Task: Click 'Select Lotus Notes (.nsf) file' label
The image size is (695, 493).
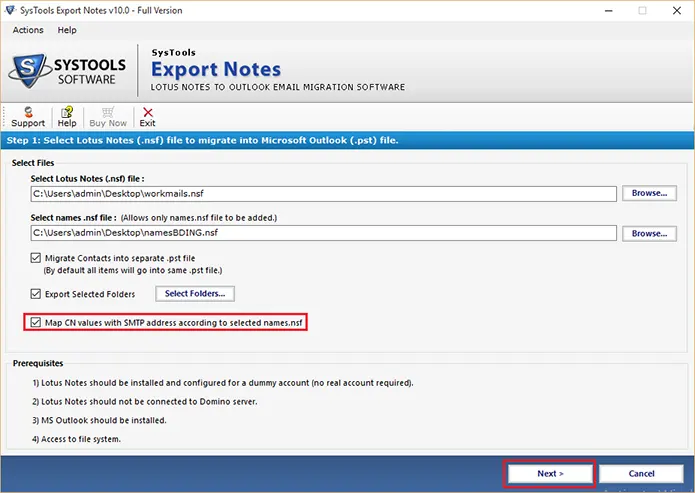Action: [87, 179]
